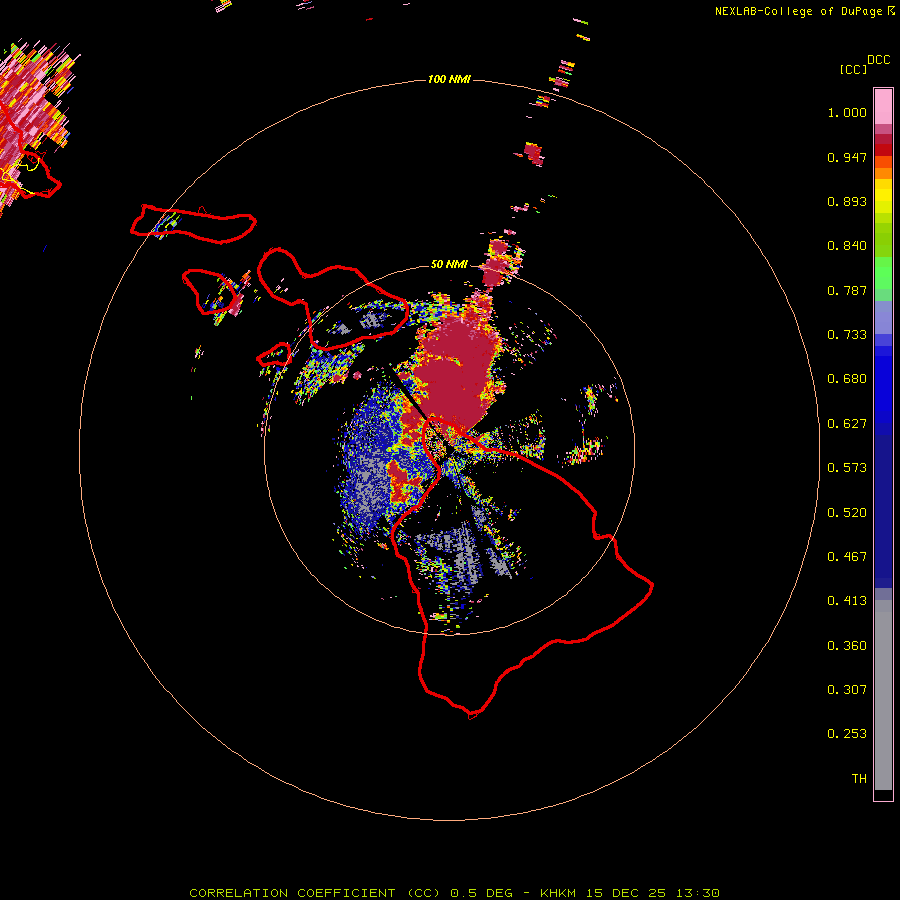
Task: Click the 0.467 color scale value
Action: coord(847,557)
